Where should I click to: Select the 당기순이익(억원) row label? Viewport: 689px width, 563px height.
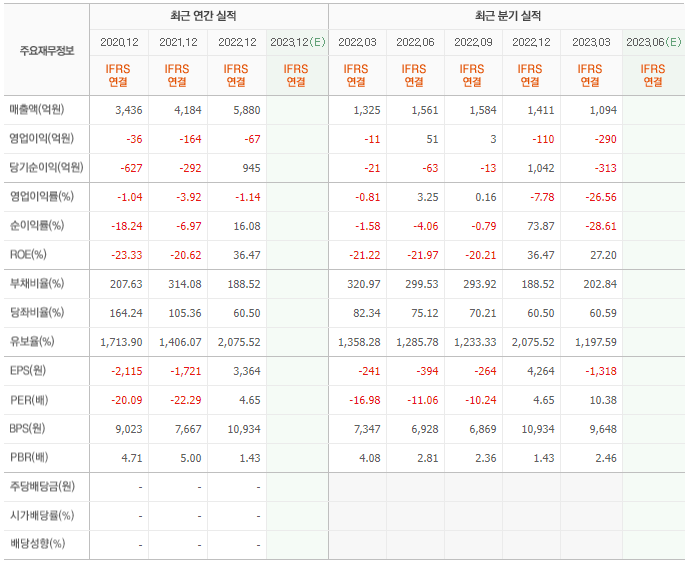coord(46,167)
